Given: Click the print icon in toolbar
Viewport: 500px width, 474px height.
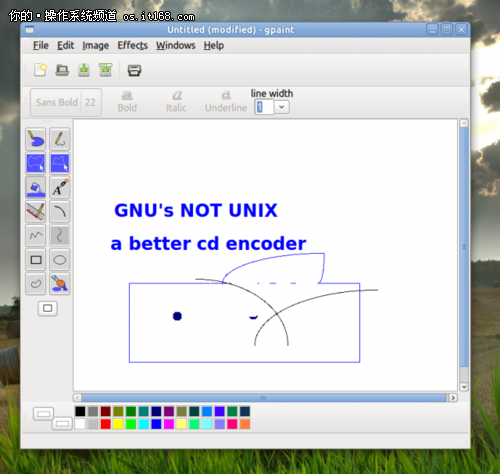Looking at the screenshot, I should pyautogui.click(x=134, y=70).
